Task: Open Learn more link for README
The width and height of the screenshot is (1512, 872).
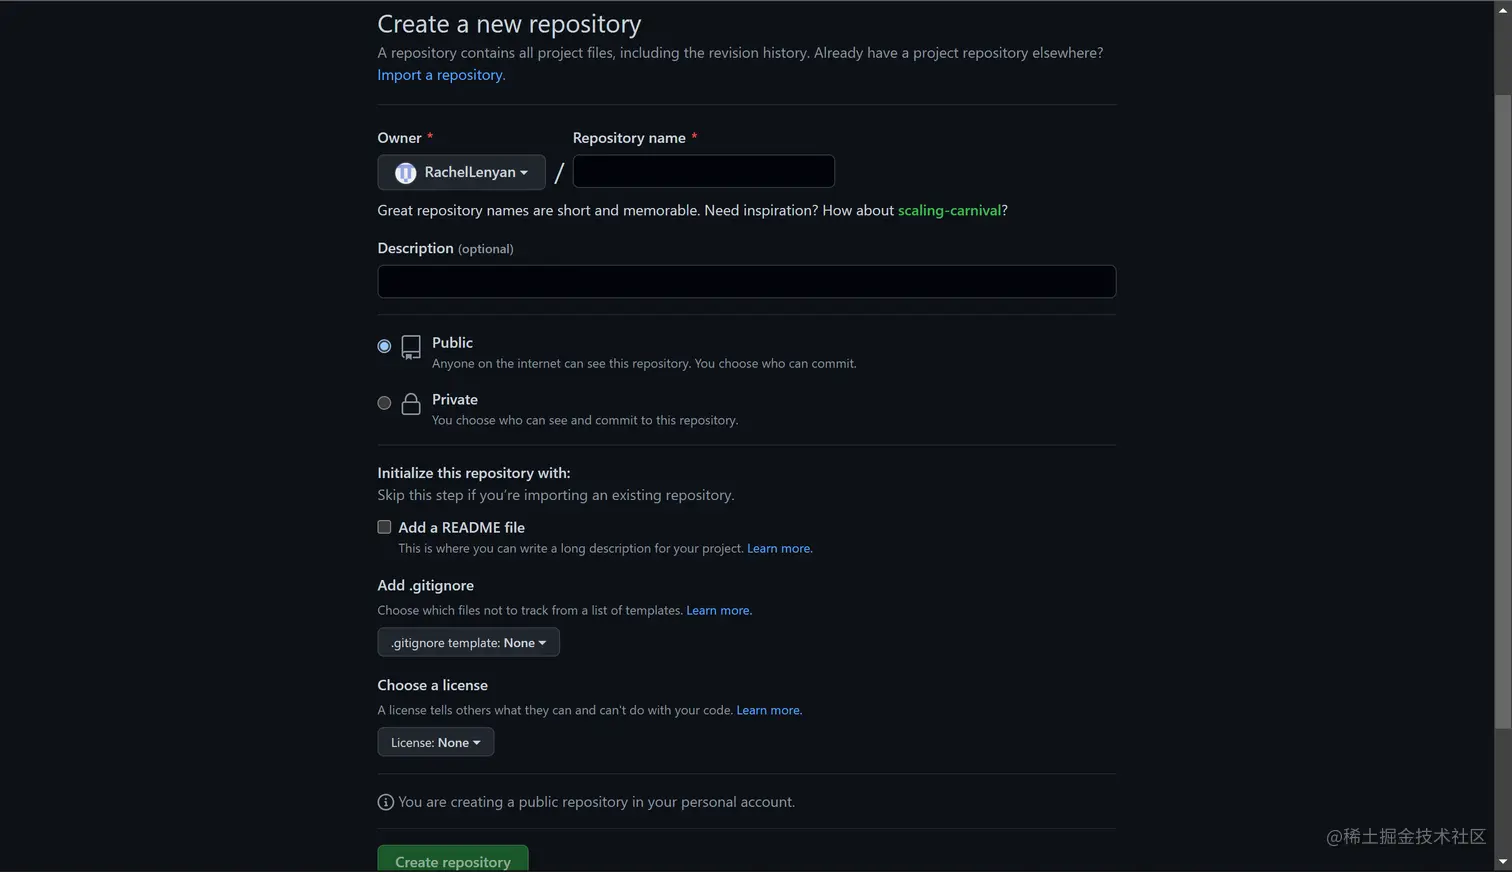Action: [779, 548]
